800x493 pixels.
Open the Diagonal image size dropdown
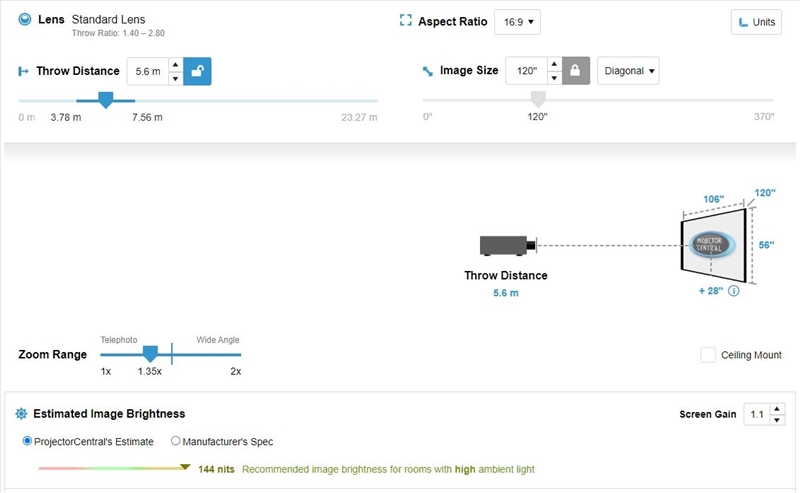click(628, 70)
